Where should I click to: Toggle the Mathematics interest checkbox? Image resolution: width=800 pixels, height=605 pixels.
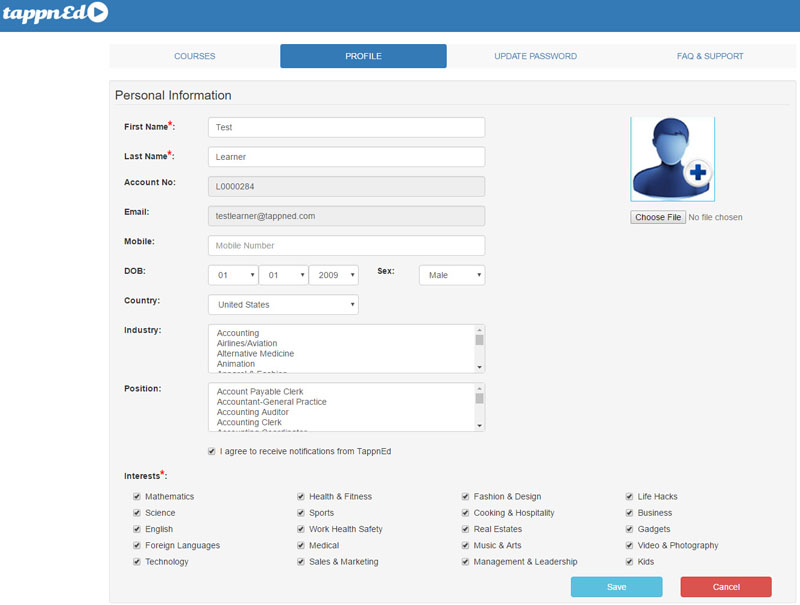137,497
